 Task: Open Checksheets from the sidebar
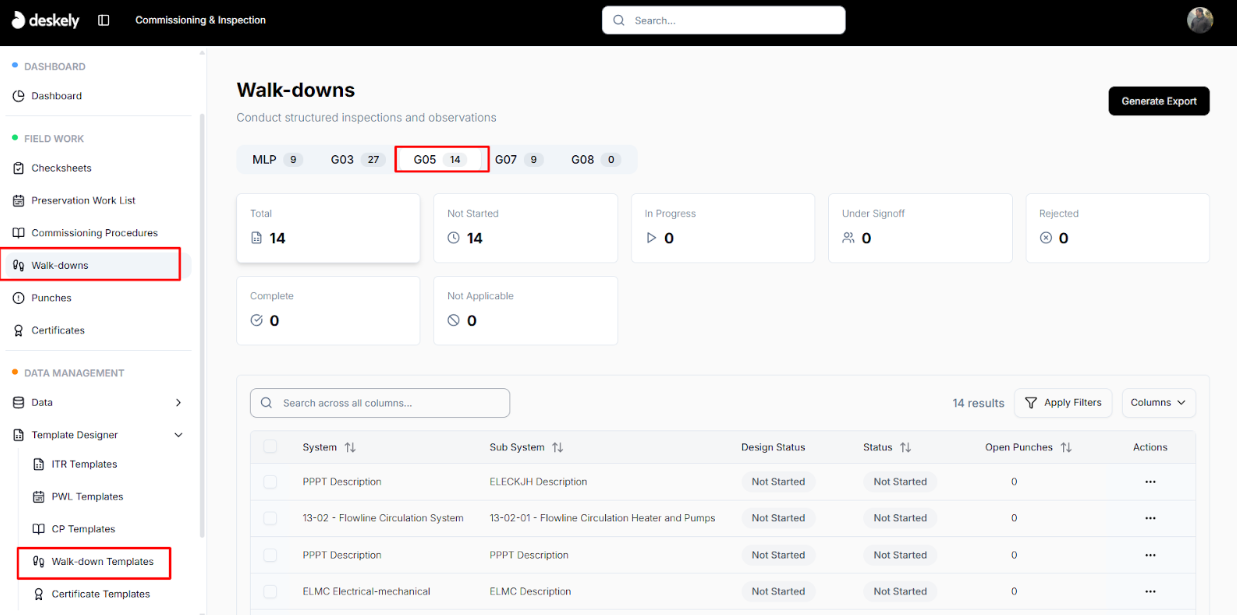click(x=61, y=168)
